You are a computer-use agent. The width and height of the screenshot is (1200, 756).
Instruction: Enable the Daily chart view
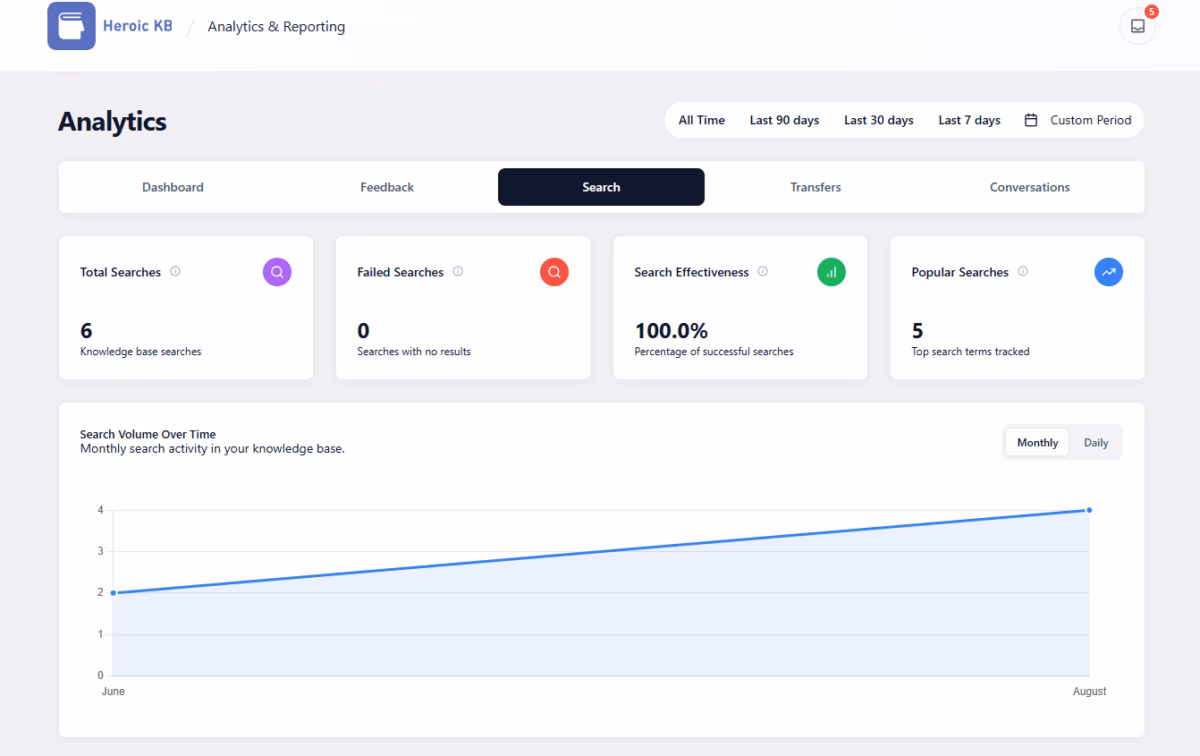point(1095,442)
